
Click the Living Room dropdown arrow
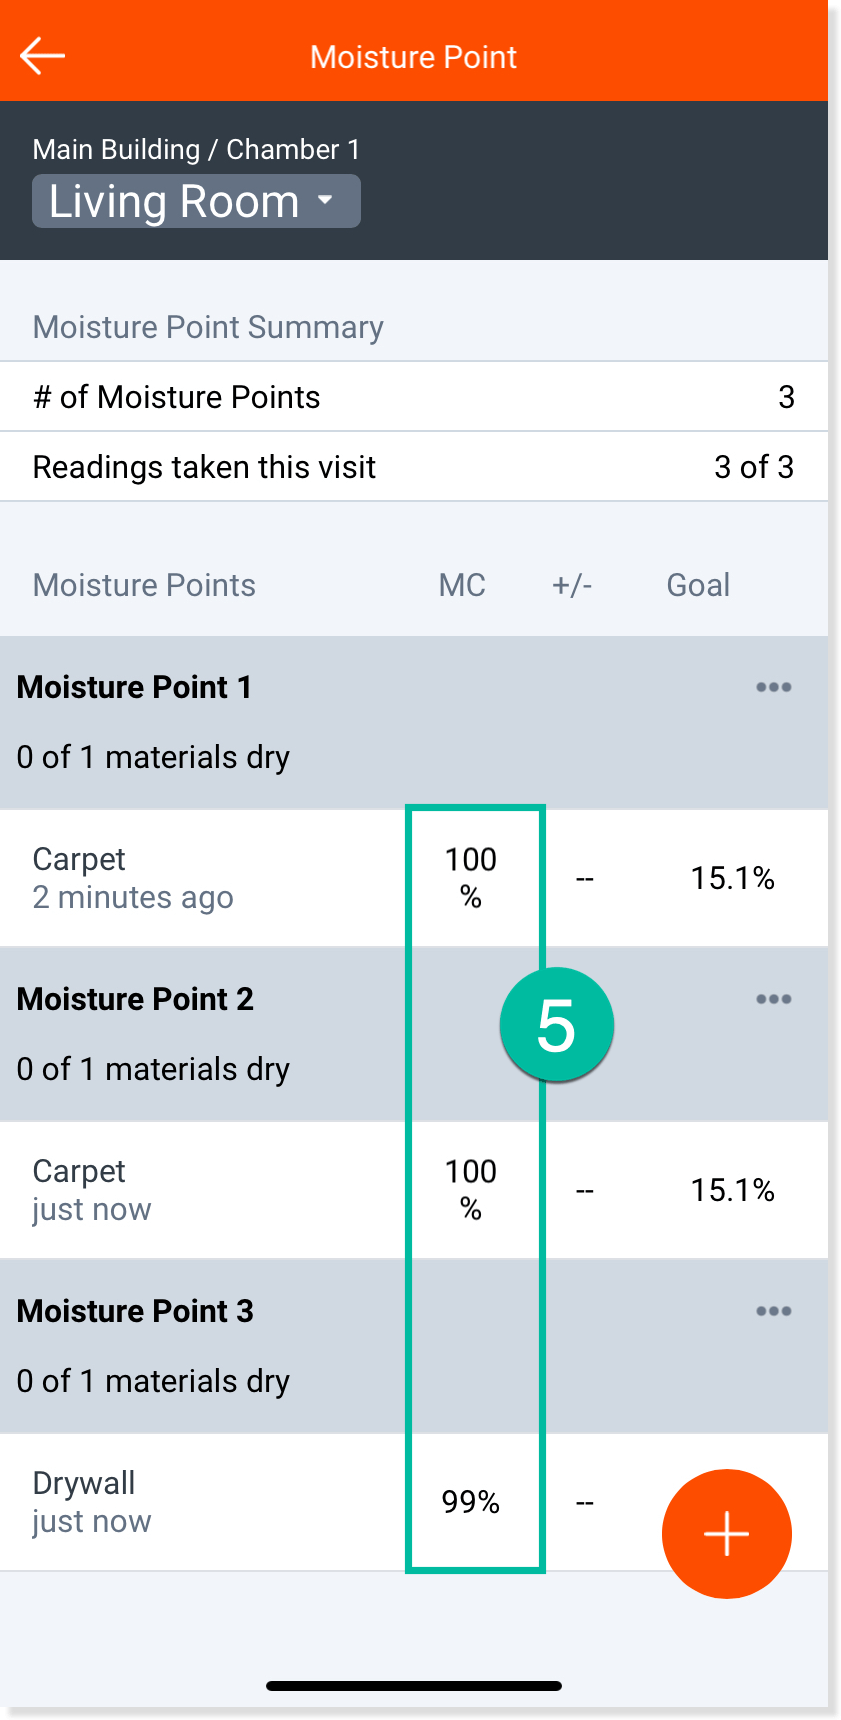325,201
